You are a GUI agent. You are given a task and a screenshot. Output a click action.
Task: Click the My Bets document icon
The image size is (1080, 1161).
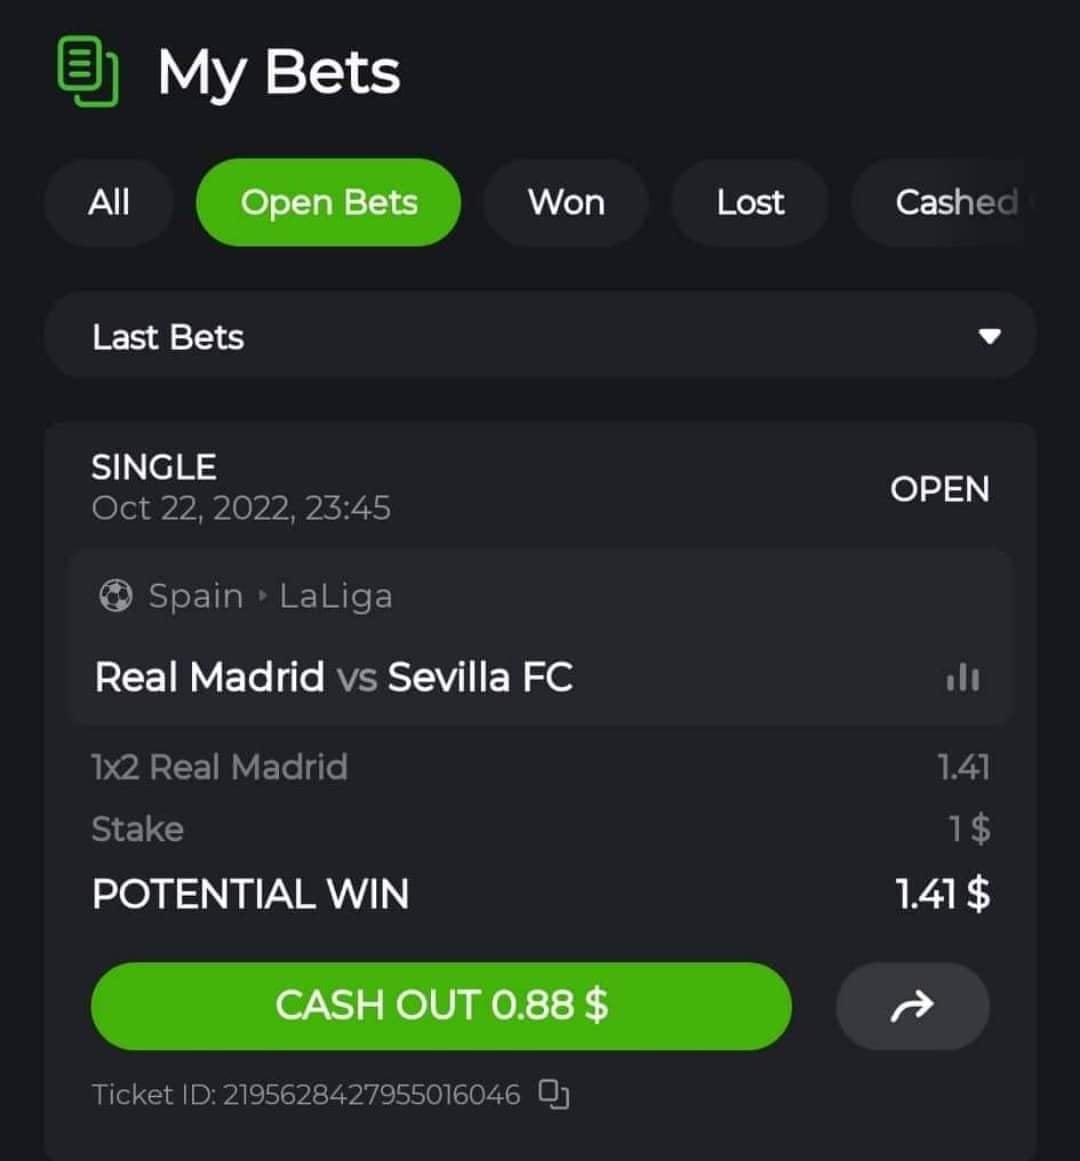(x=87, y=71)
